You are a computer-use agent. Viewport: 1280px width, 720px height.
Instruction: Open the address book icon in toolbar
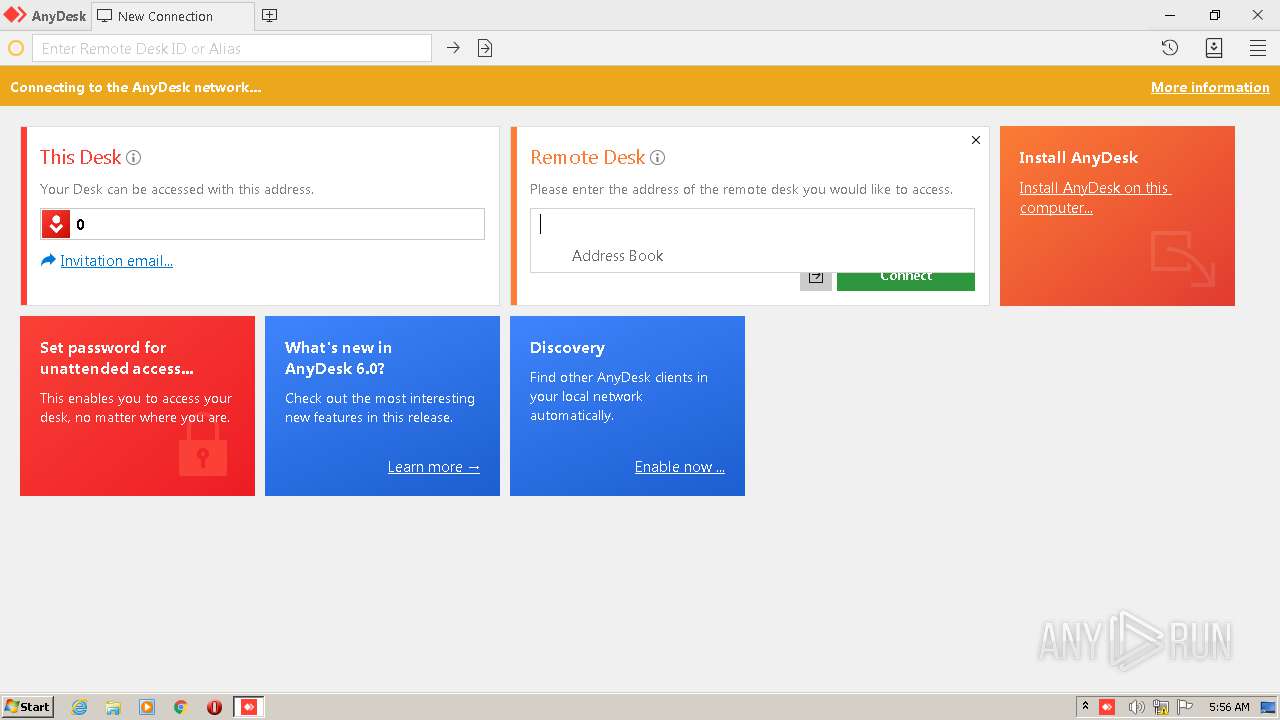tap(1214, 48)
